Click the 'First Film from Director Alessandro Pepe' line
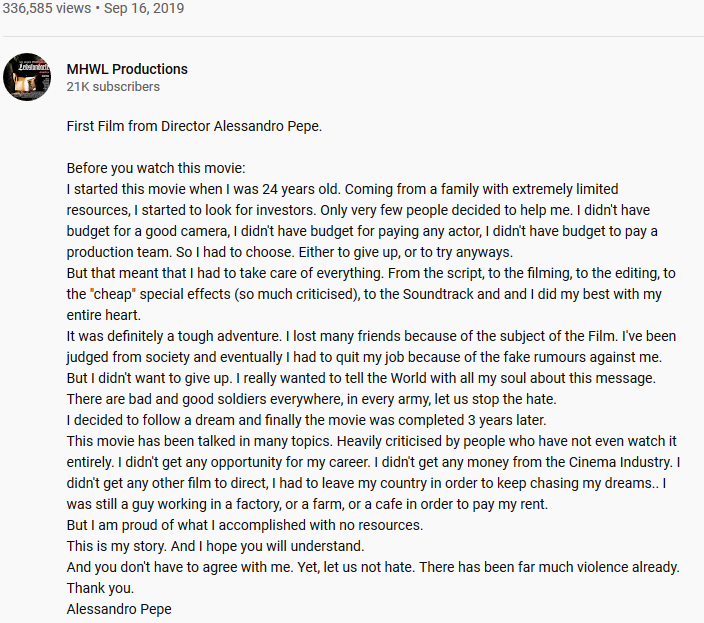This screenshot has width=704, height=623. [194, 126]
